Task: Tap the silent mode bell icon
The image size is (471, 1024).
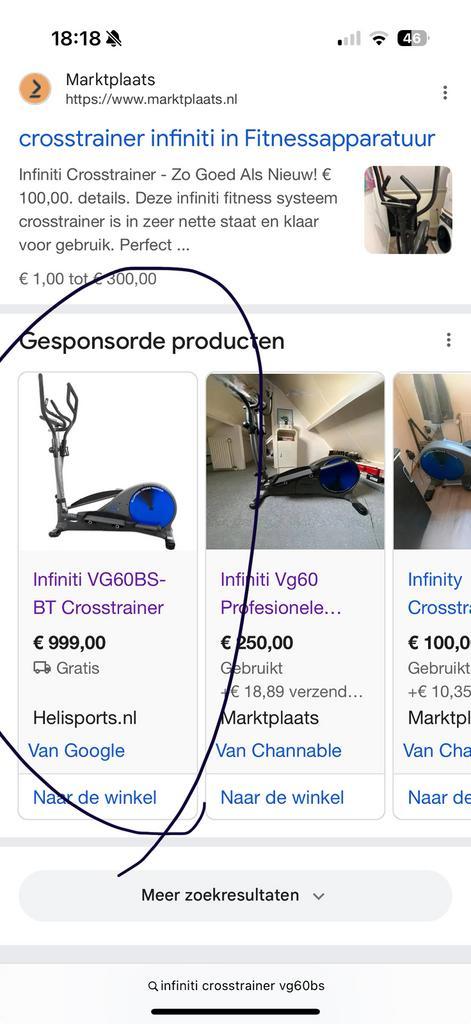Action: [114, 39]
